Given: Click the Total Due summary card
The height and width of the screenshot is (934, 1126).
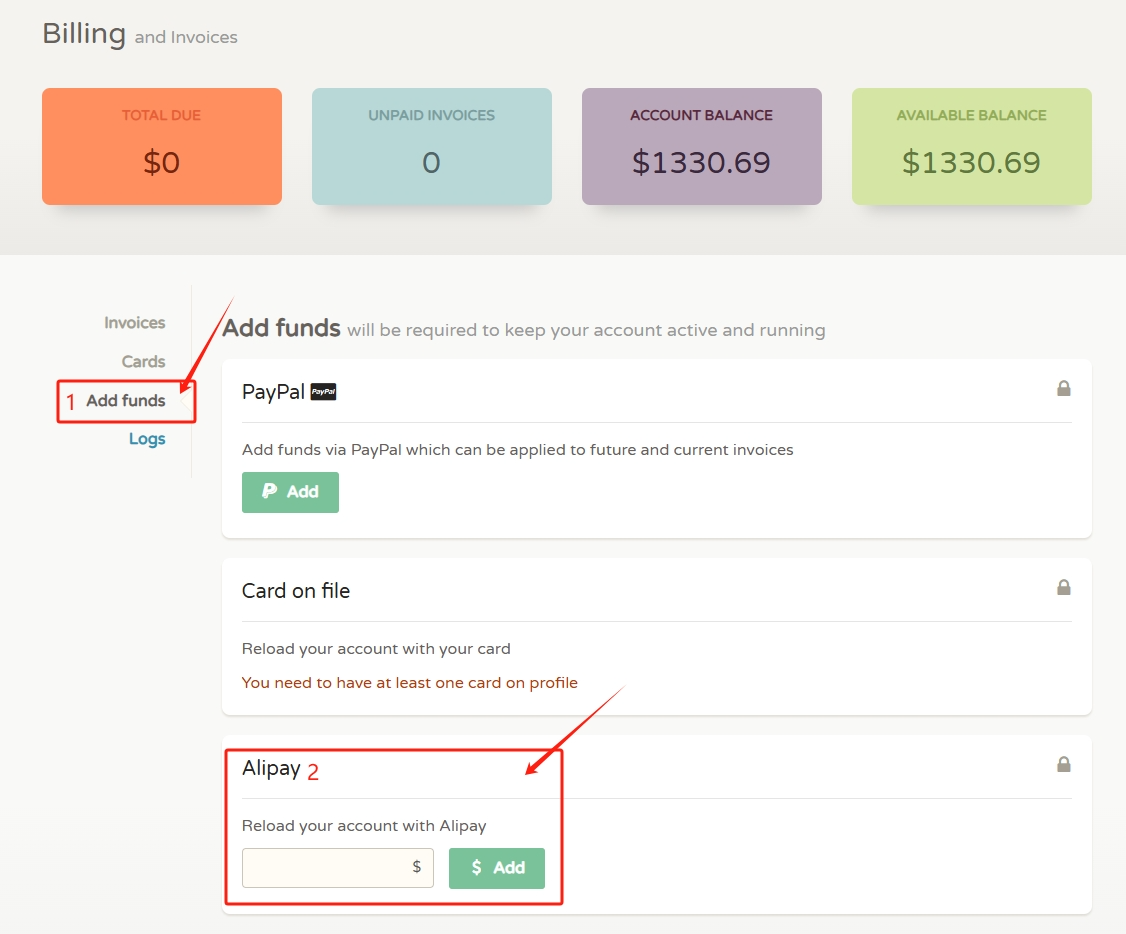Looking at the screenshot, I should coord(162,146).
